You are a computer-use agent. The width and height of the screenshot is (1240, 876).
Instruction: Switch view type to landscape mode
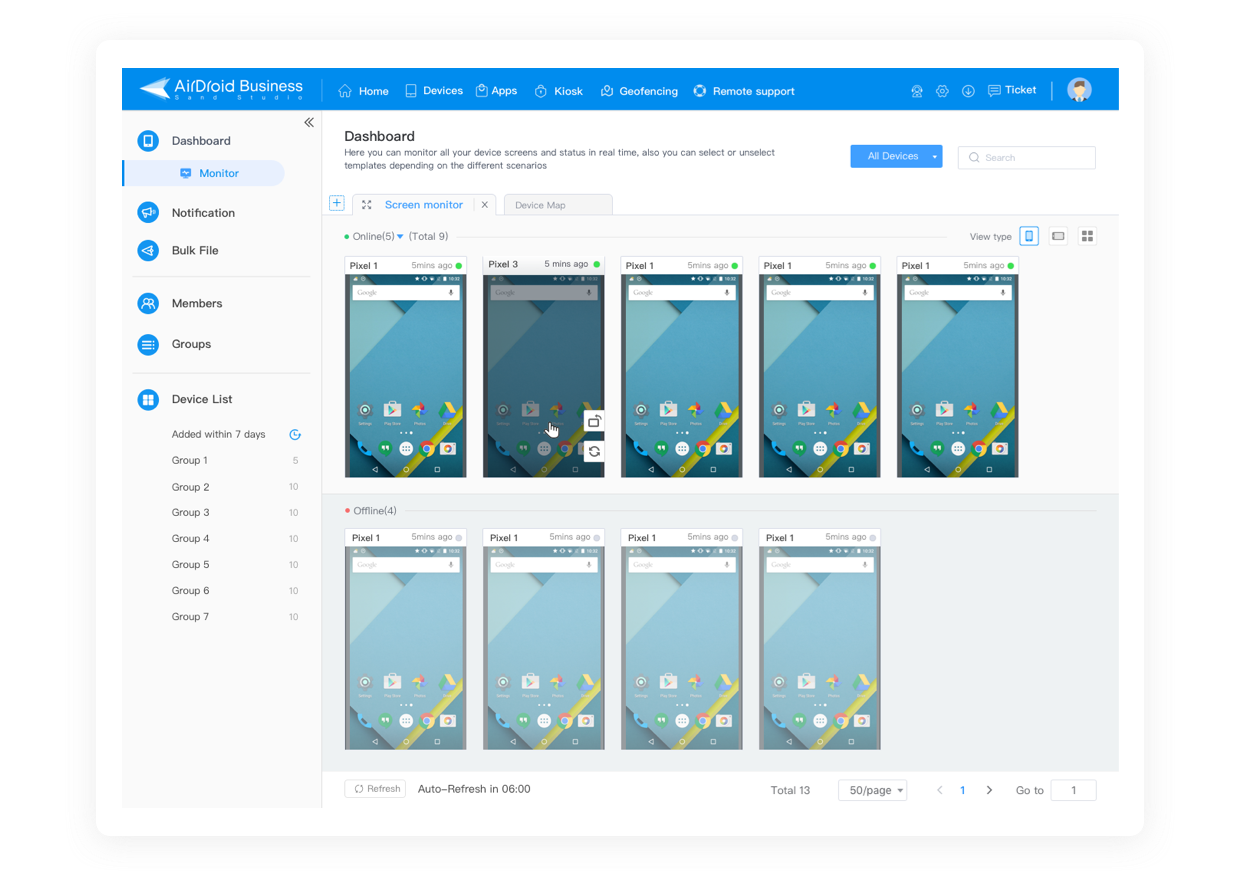tap(1059, 236)
